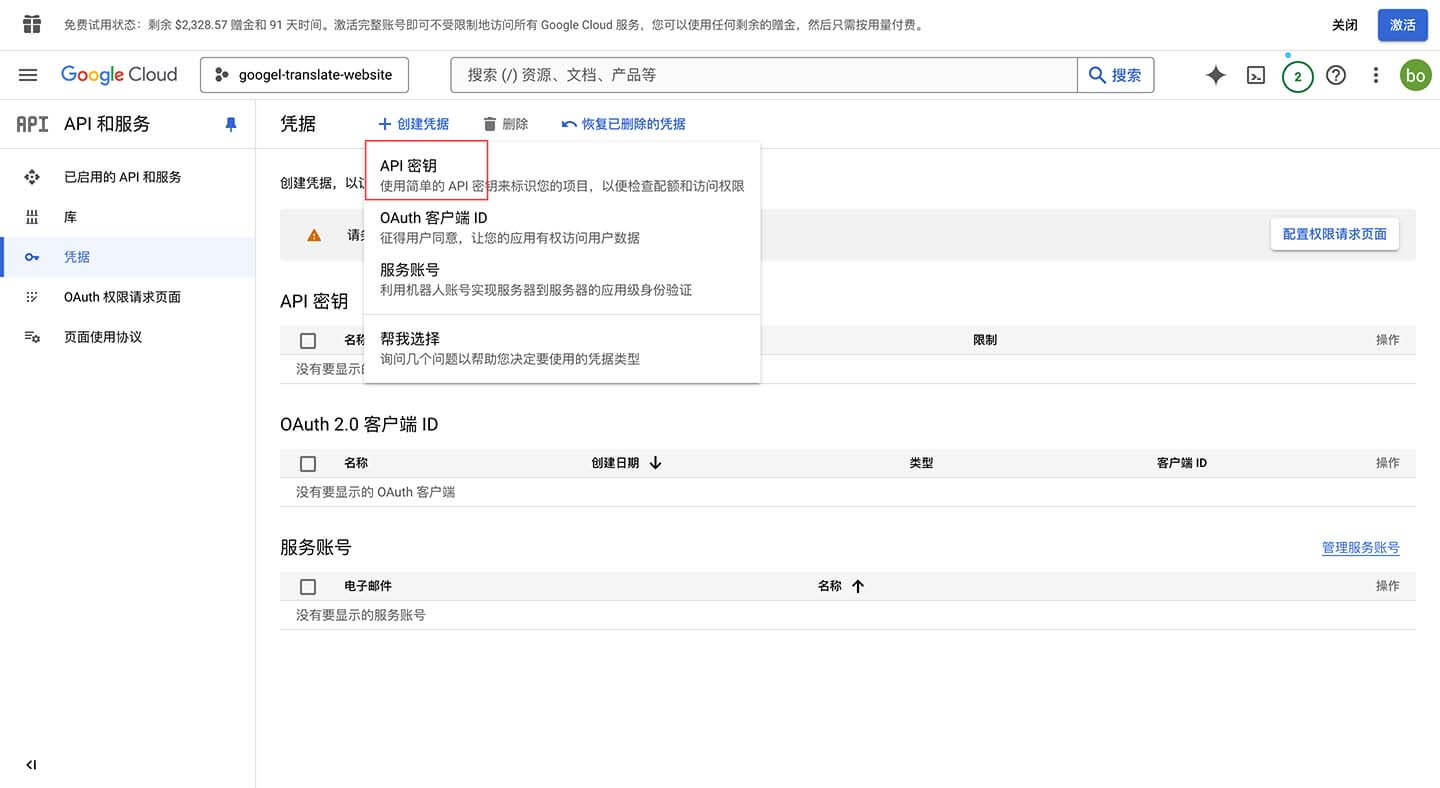Viewport: 1440px width, 788px height.
Task: Unpin the API 和服务 panel pin icon
Action: [x=231, y=124]
